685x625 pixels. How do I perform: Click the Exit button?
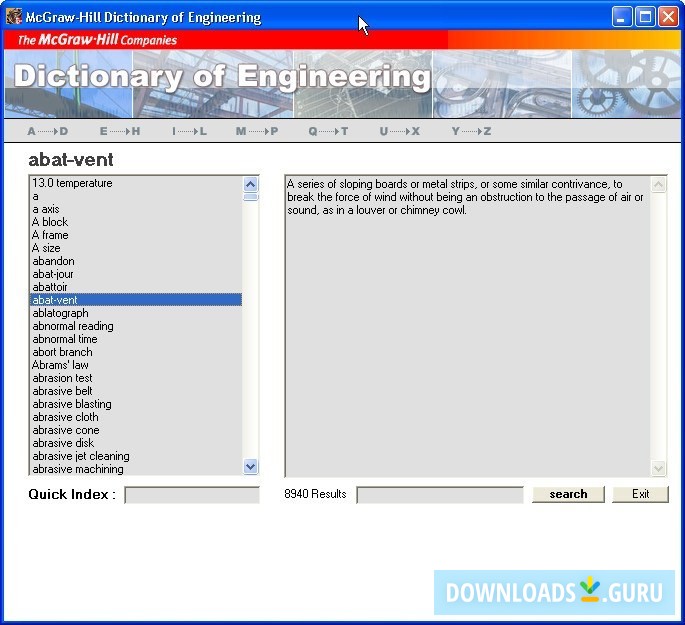tap(640, 494)
